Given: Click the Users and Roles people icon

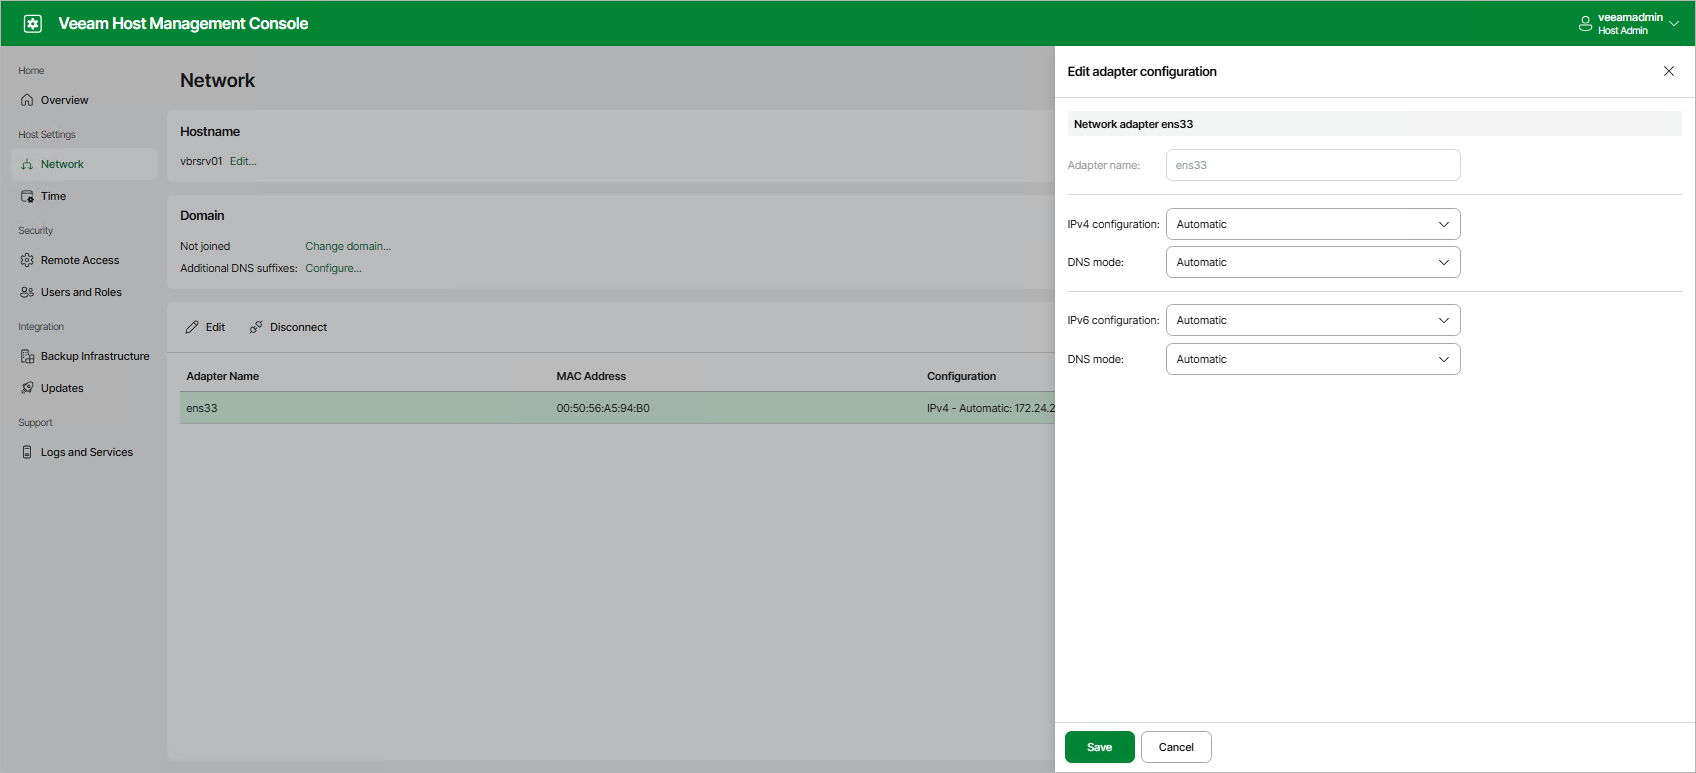Looking at the screenshot, I should [27, 292].
